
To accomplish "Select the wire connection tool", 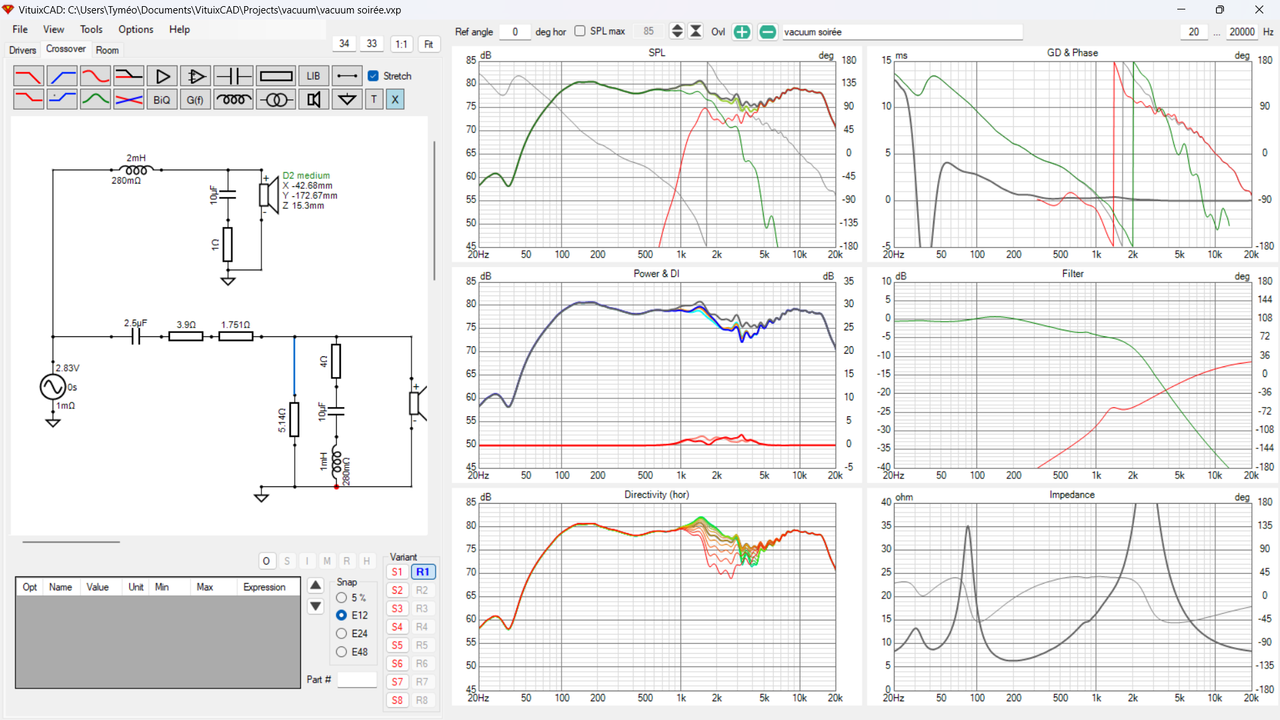I will click(x=347, y=76).
